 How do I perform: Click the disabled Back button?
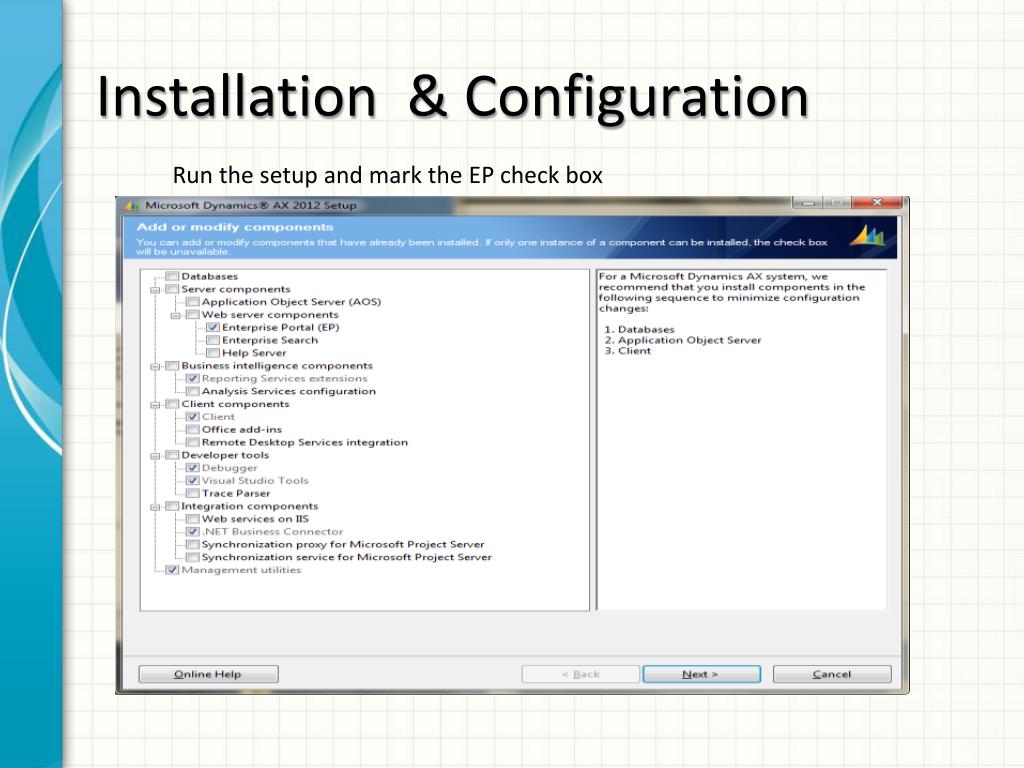pyautogui.click(x=581, y=674)
